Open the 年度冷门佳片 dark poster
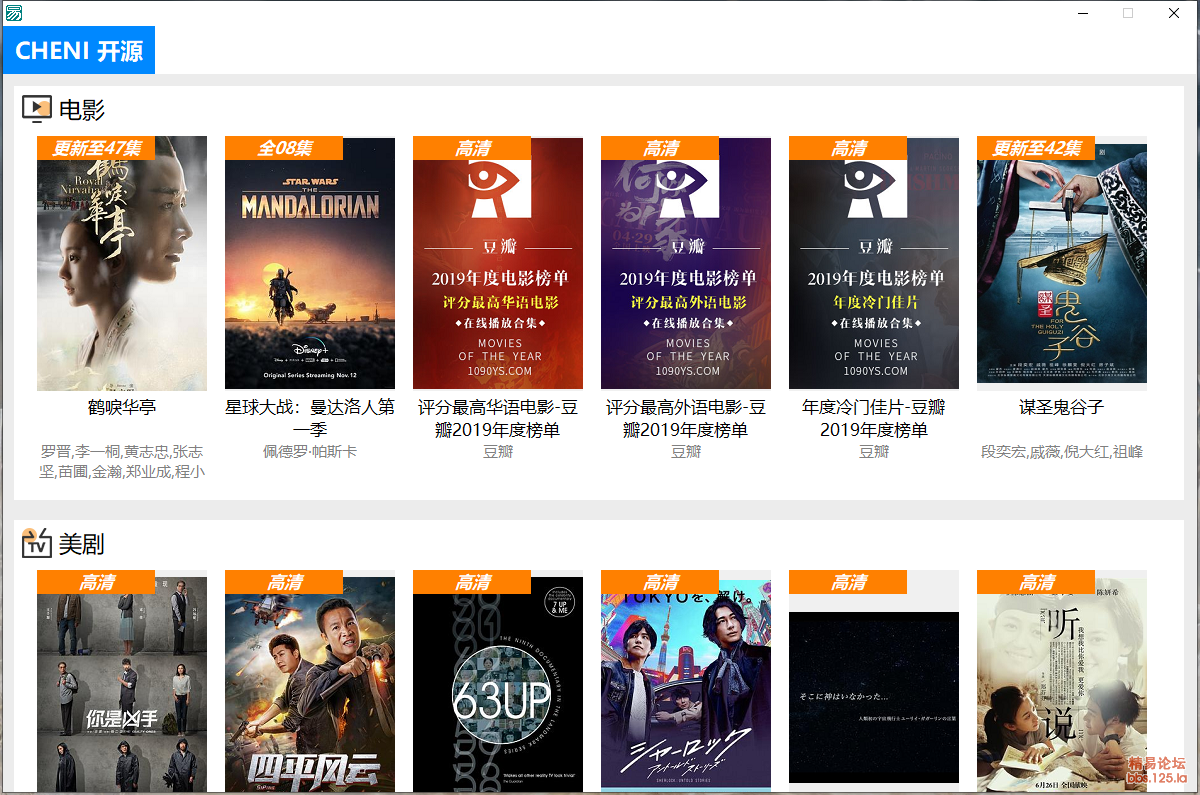Viewport: 1200px width, 795px height. [874, 263]
